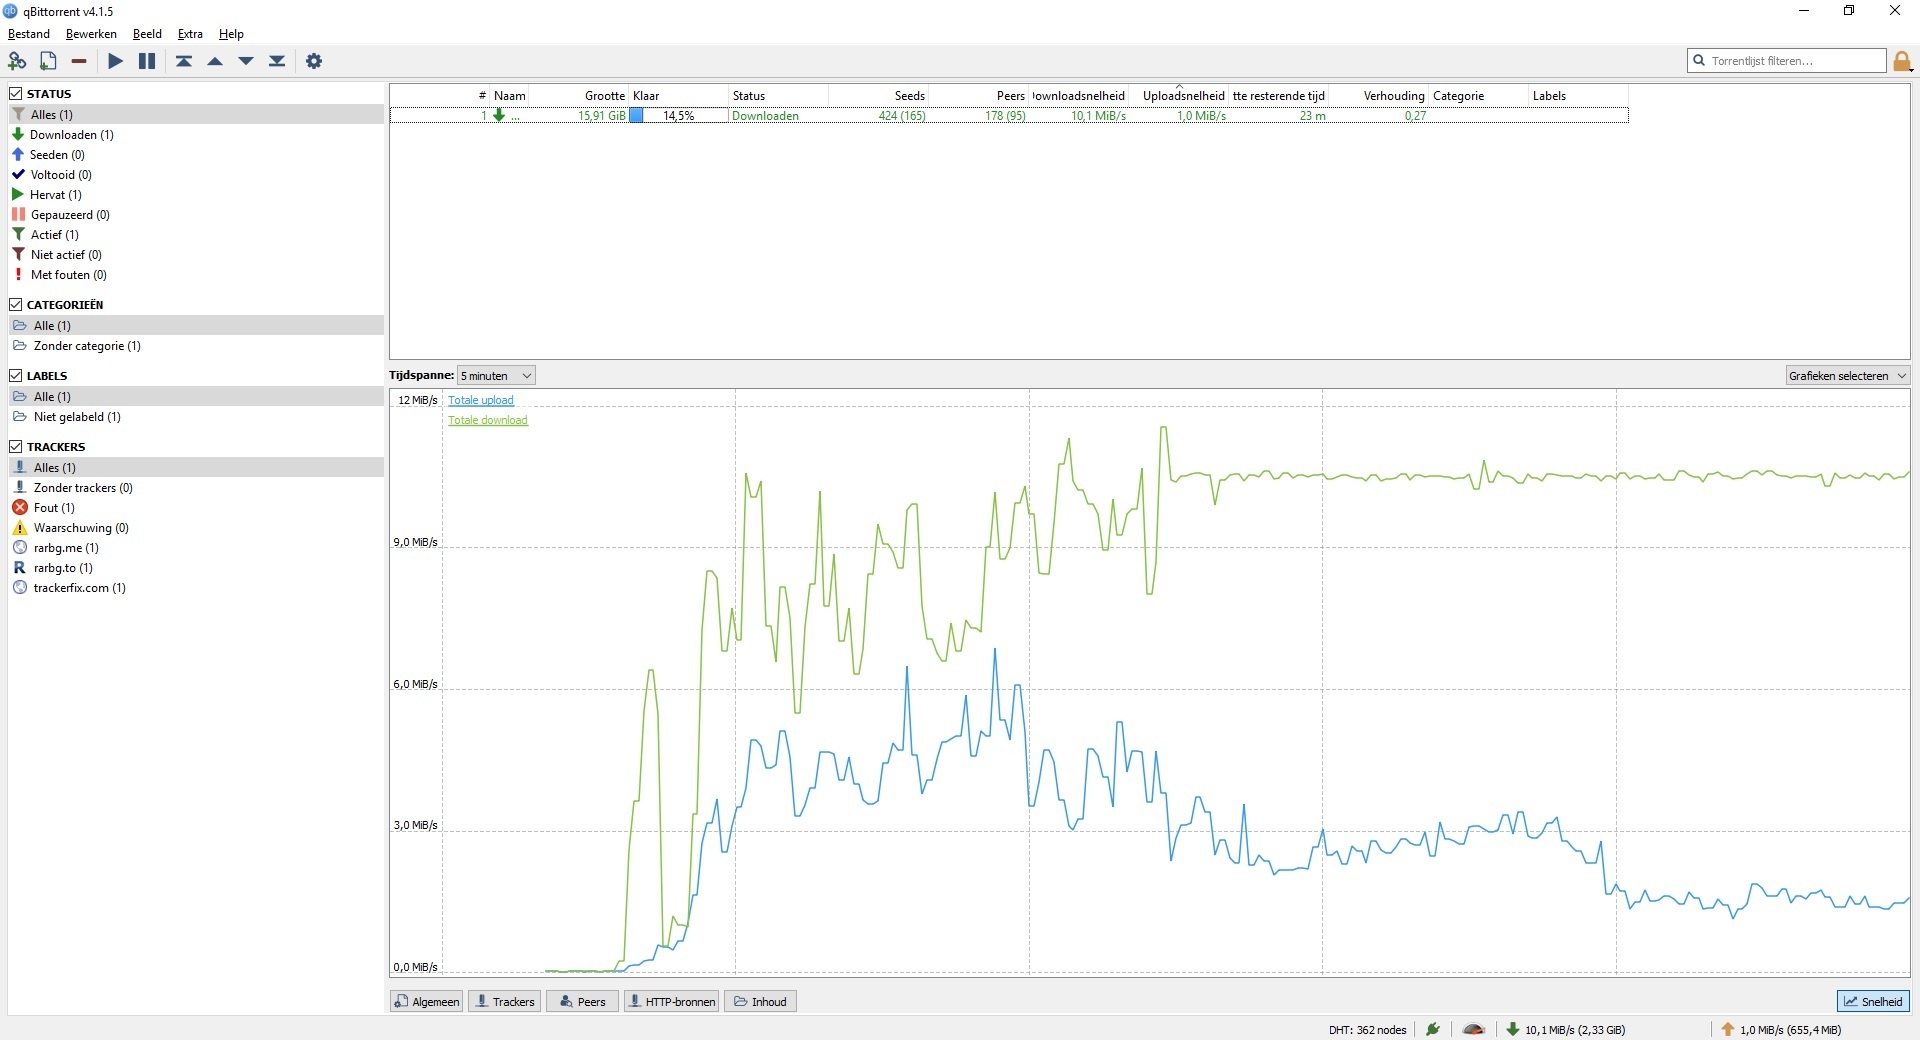Viewport: 1920px width, 1040px height.
Task: Click the lock icon beside the filter box
Action: click(1902, 61)
